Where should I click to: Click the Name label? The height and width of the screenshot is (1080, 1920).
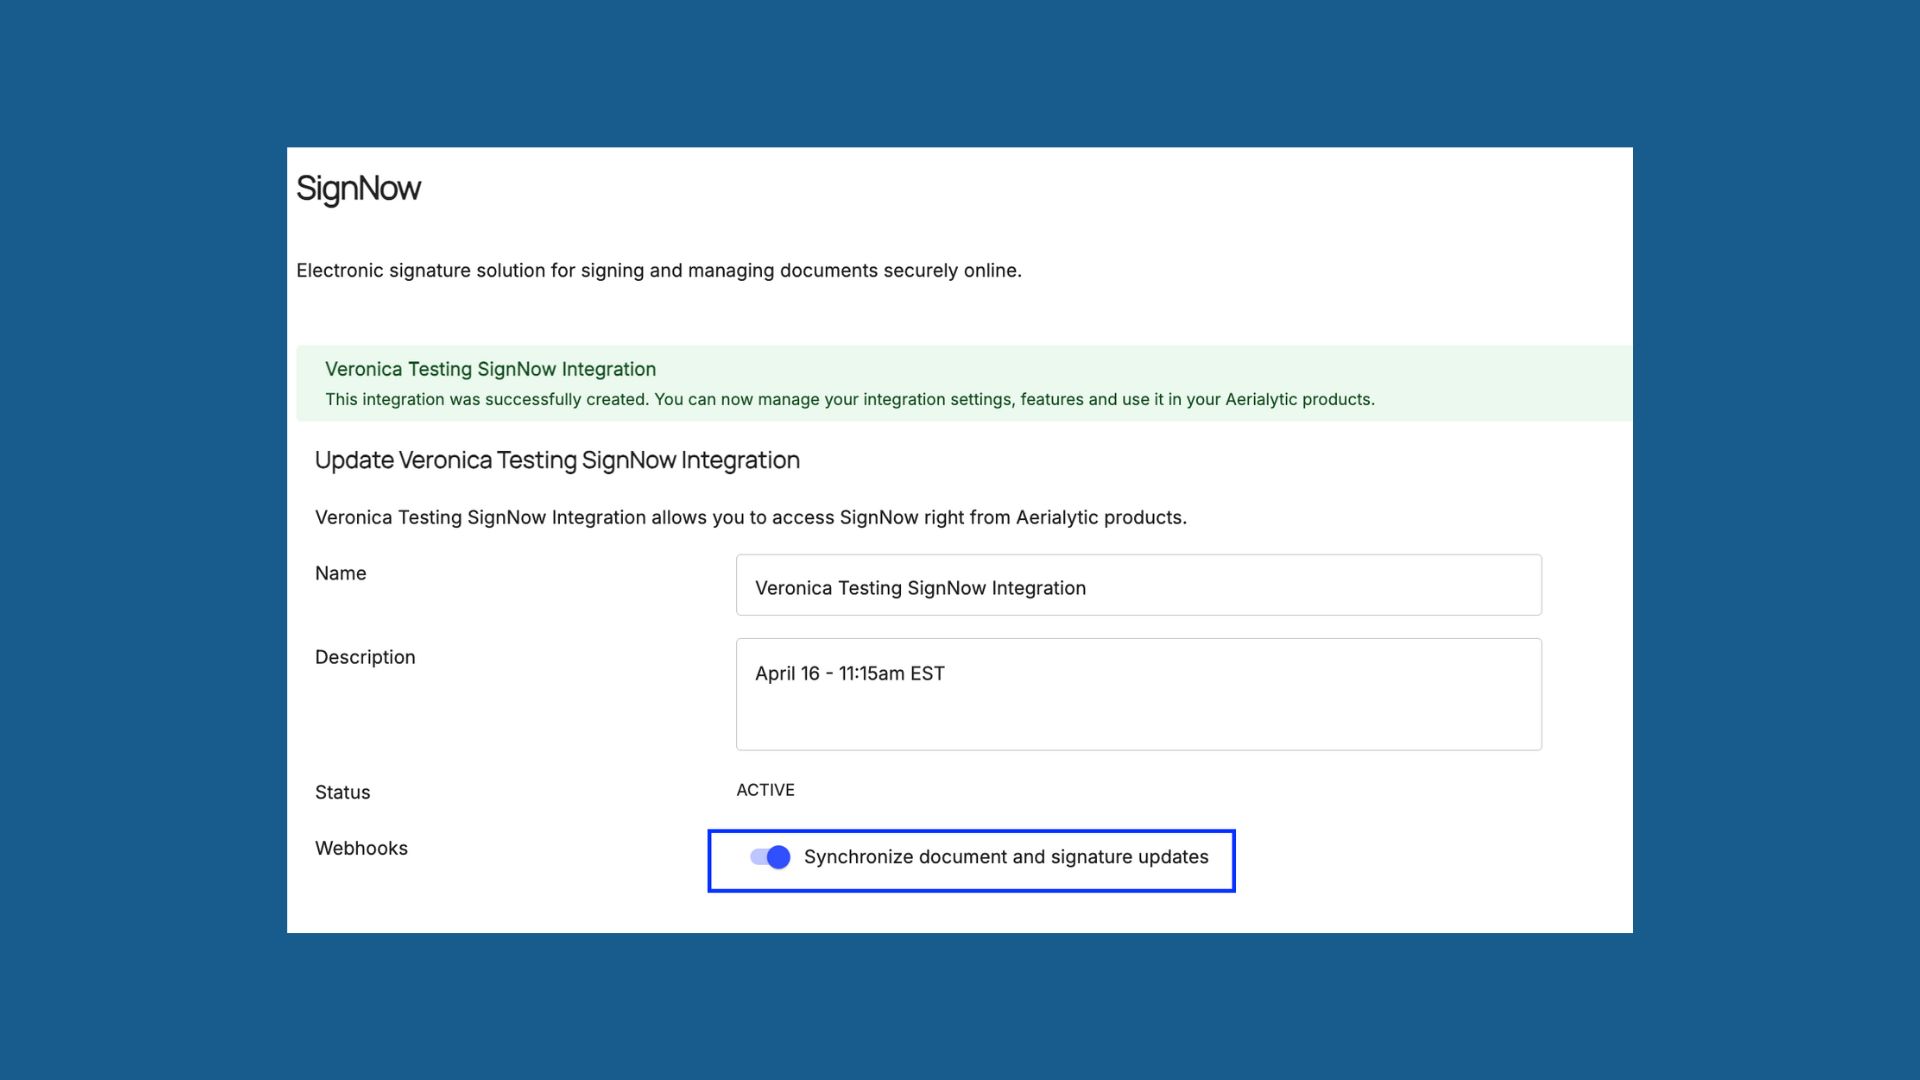coord(340,573)
